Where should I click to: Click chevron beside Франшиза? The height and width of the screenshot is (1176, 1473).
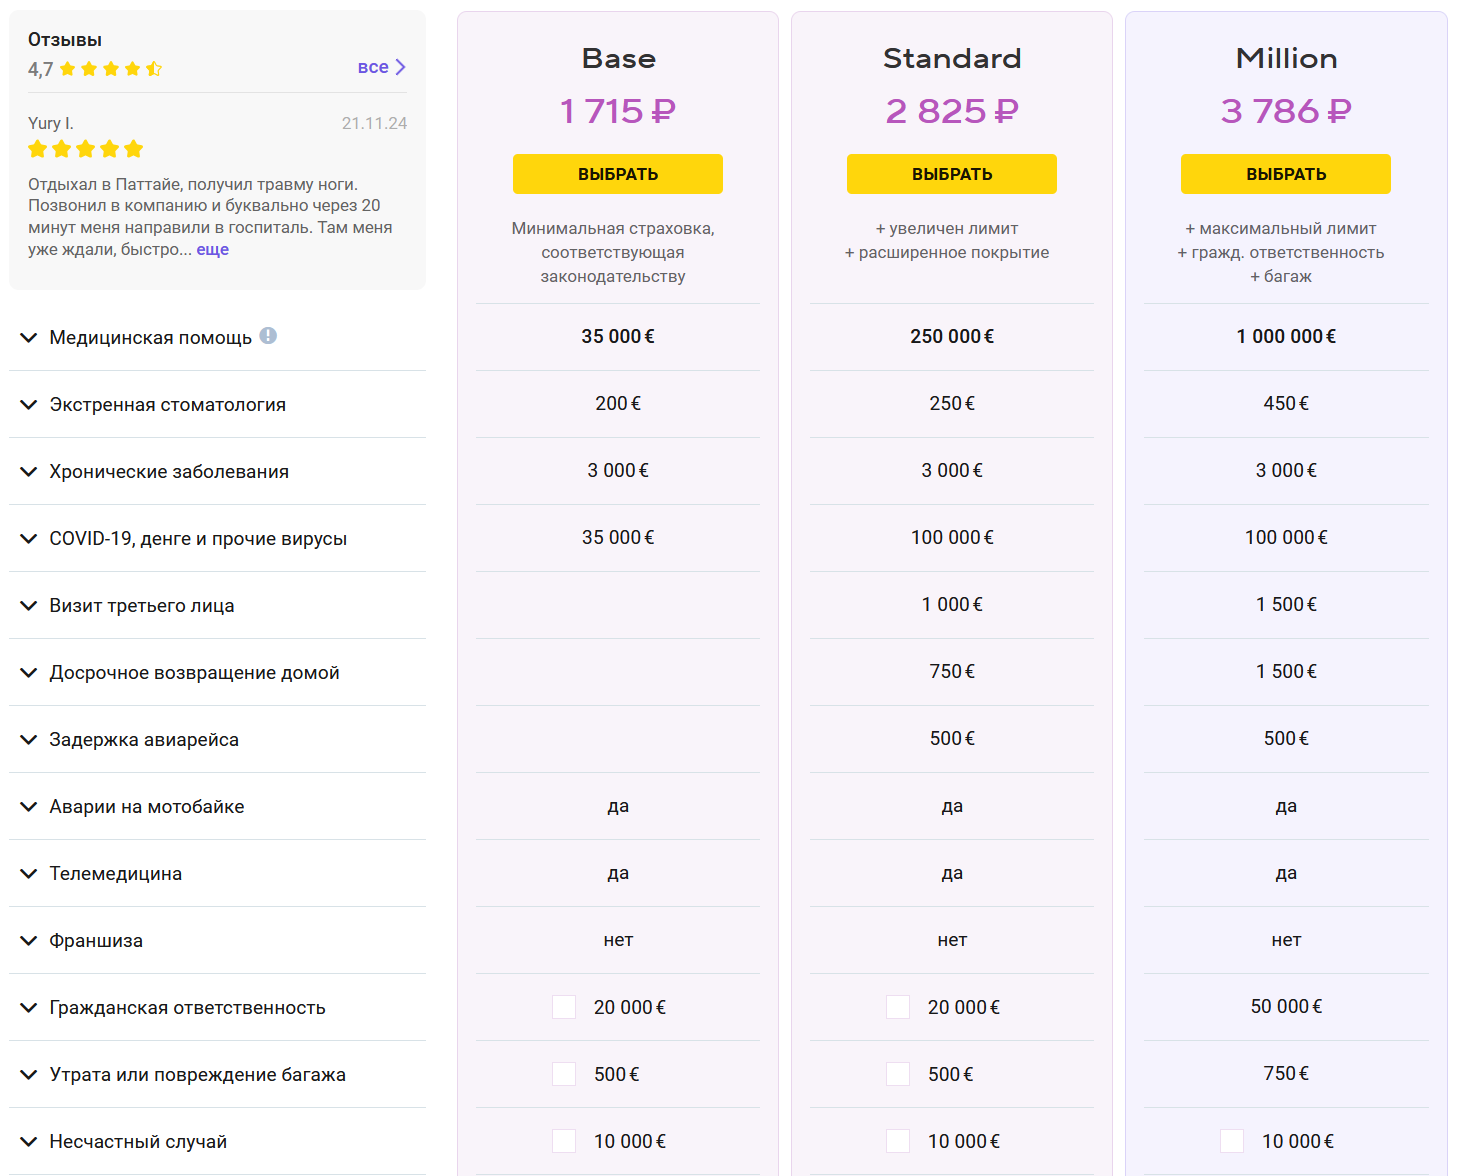coord(29,941)
